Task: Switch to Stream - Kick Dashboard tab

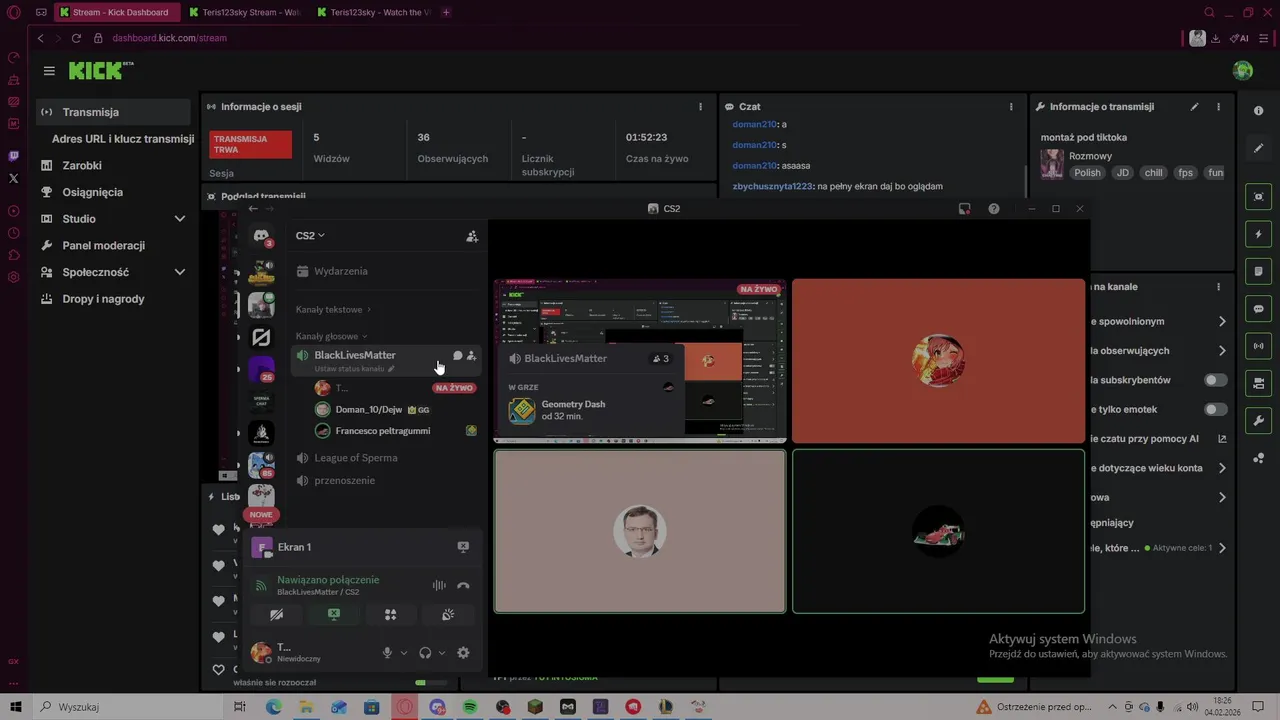Action: 115,12
